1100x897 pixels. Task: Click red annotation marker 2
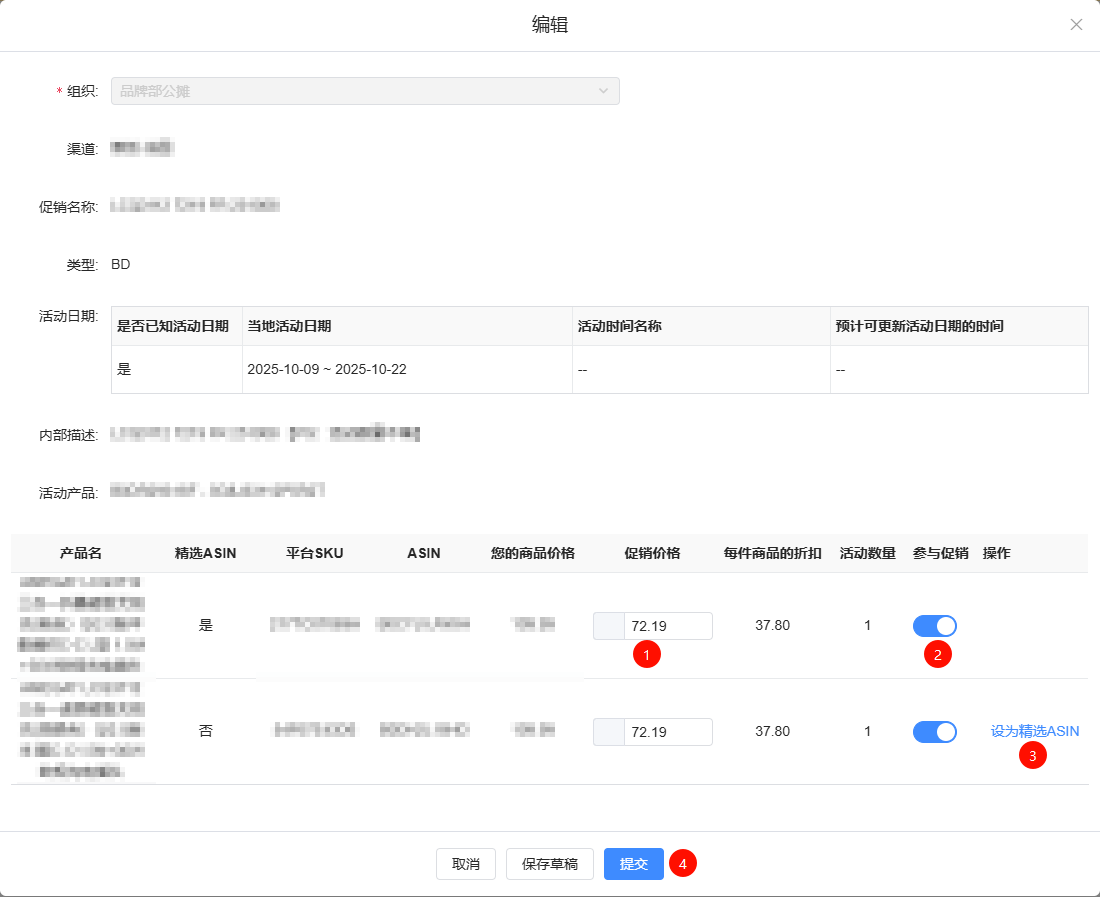click(937, 656)
